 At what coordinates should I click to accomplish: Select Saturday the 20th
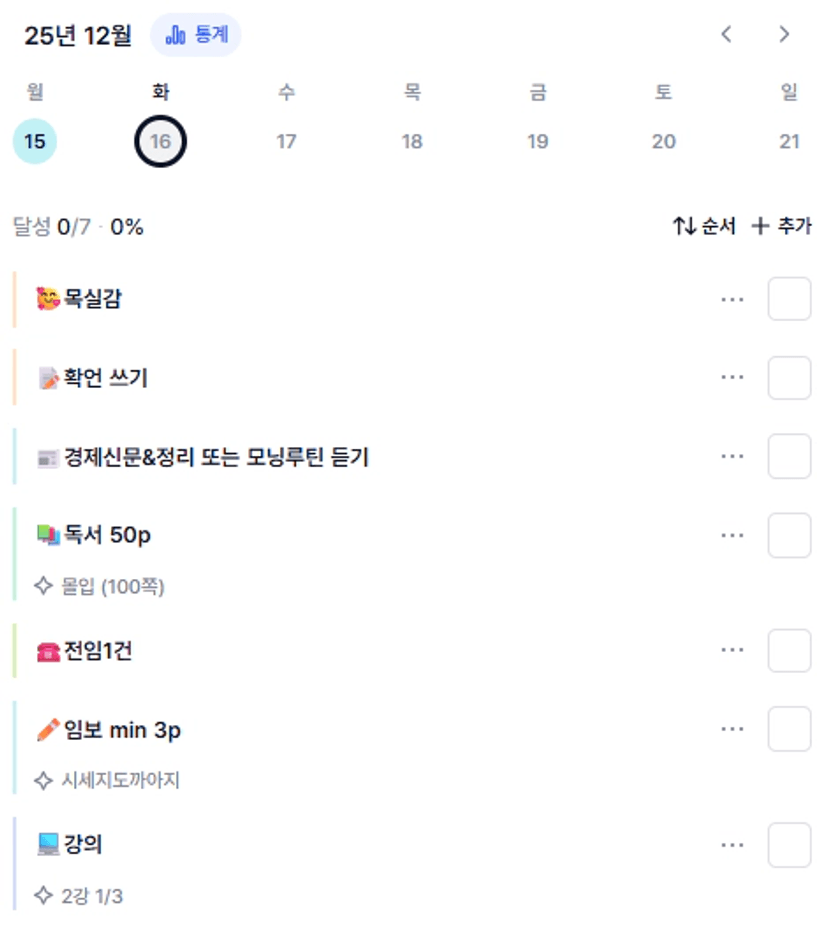pos(663,142)
